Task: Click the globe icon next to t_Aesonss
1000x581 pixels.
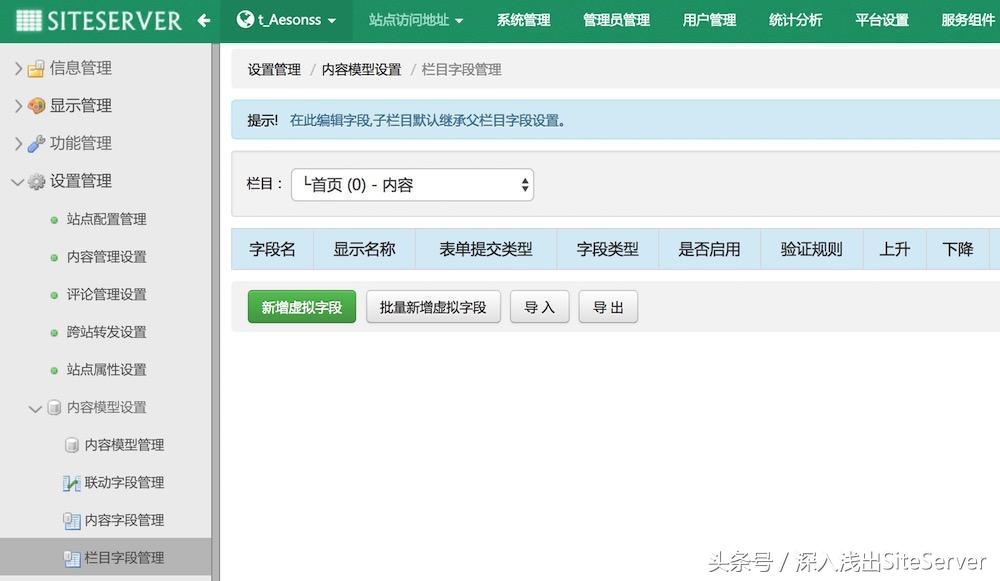Action: pyautogui.click(x=245, y=20)
